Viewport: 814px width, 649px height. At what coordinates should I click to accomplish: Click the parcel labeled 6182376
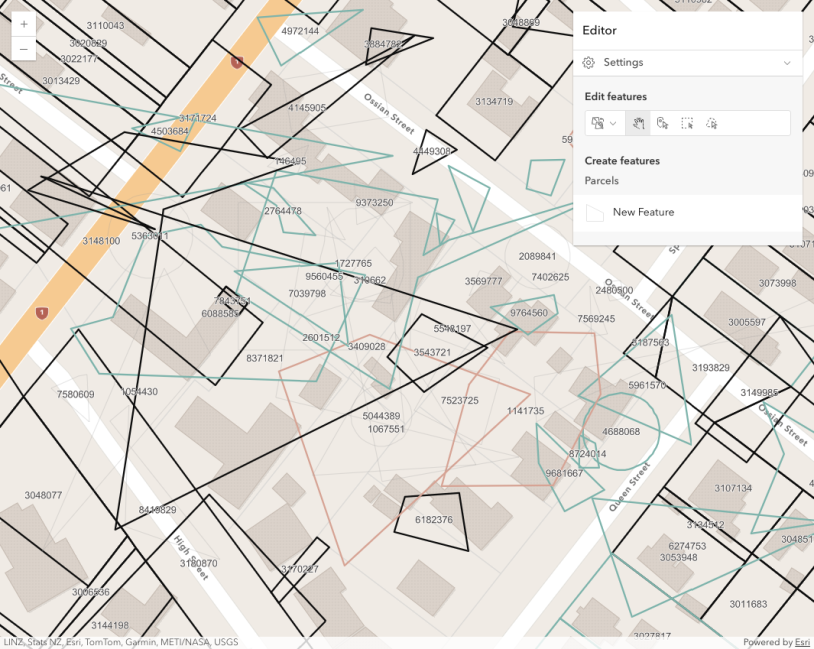click(435, 519)
